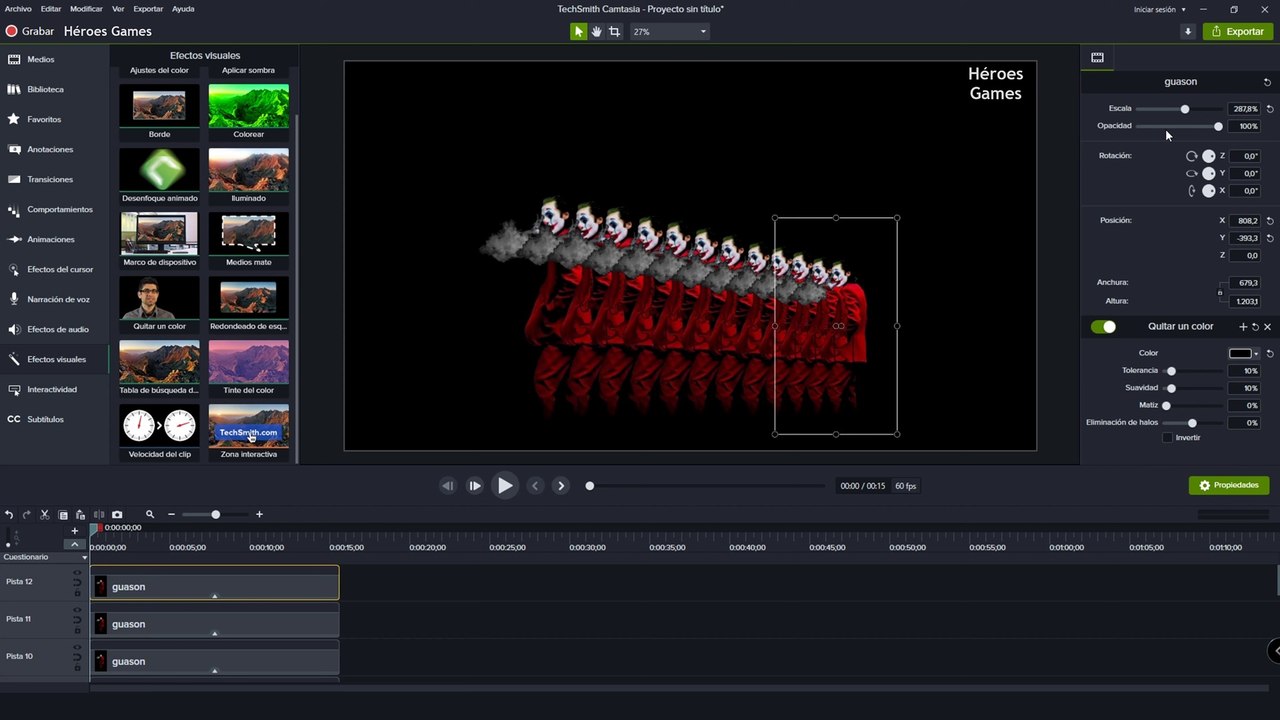The width and height of the screenshot is (1280, 720).
Task: Open the Exportar menu in the menu bar
Action: point(148,9)
